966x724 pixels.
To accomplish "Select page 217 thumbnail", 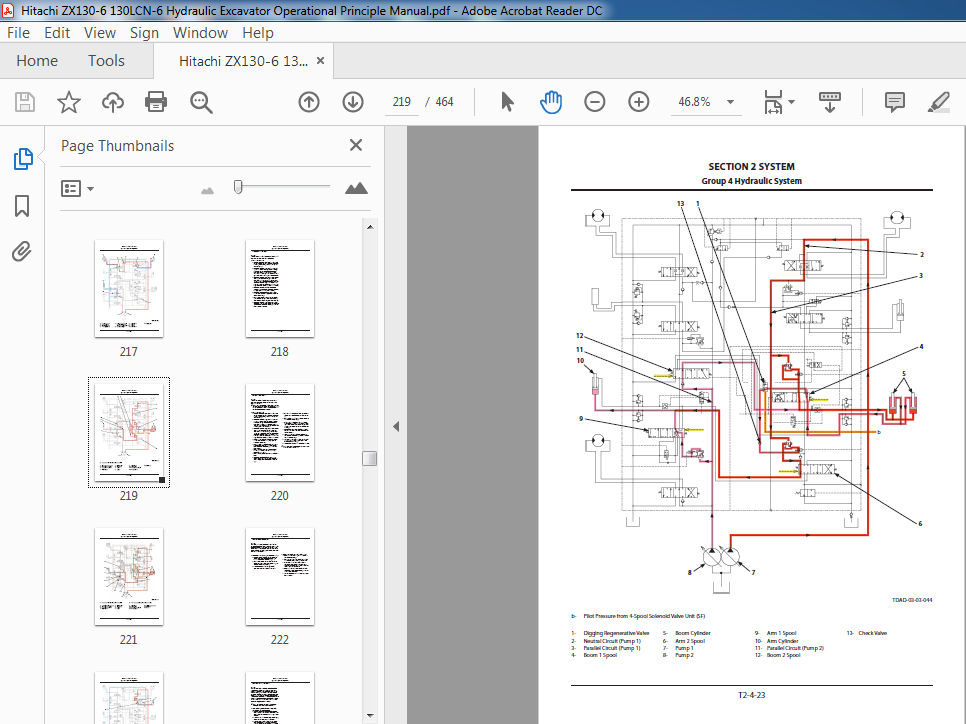I will pos(129,288).
